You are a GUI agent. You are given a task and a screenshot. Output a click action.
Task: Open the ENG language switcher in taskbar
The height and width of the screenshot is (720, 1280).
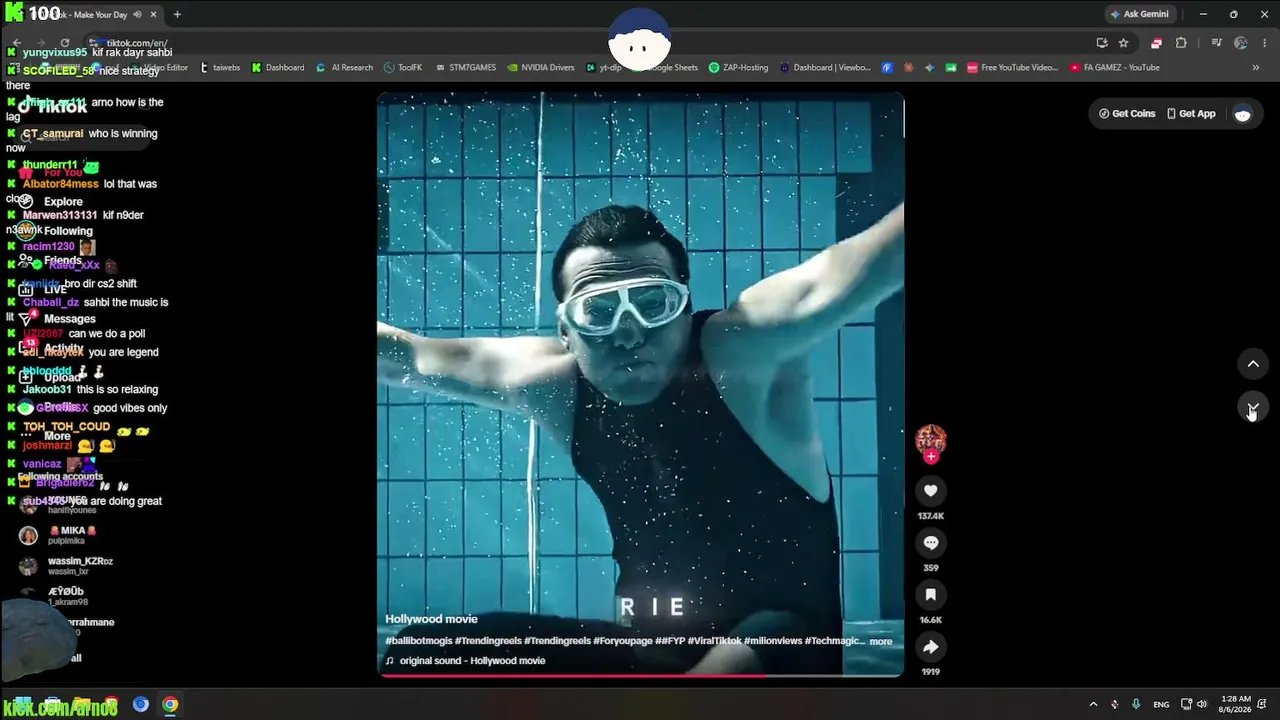pyautogui.click(x=1161, y=704)
